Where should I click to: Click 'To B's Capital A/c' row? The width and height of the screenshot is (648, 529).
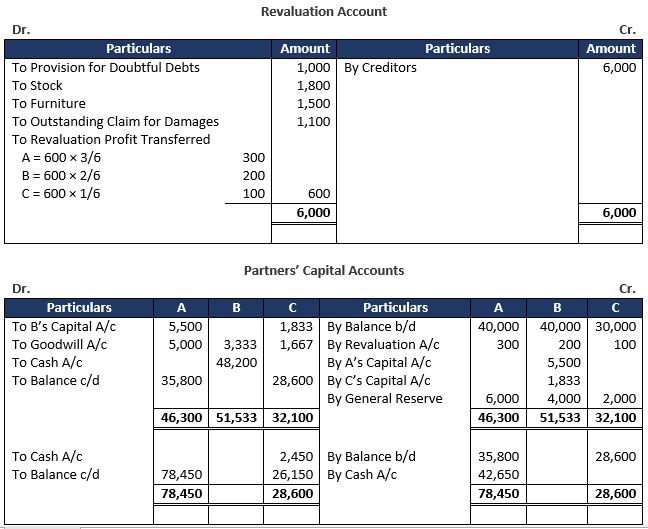(64, 326)
